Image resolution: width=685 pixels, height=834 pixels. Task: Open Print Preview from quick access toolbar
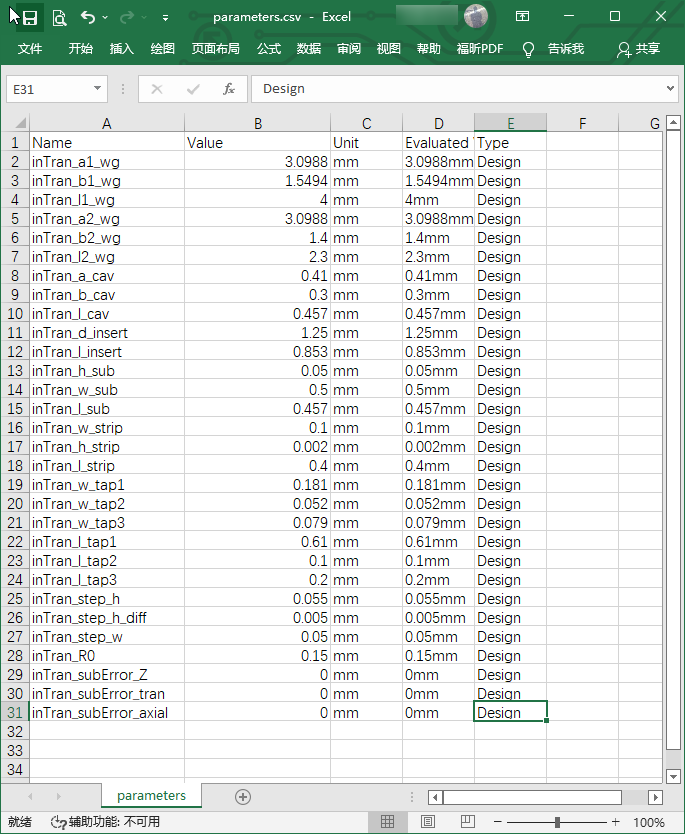pyautogui.click(x=60, y=18)
